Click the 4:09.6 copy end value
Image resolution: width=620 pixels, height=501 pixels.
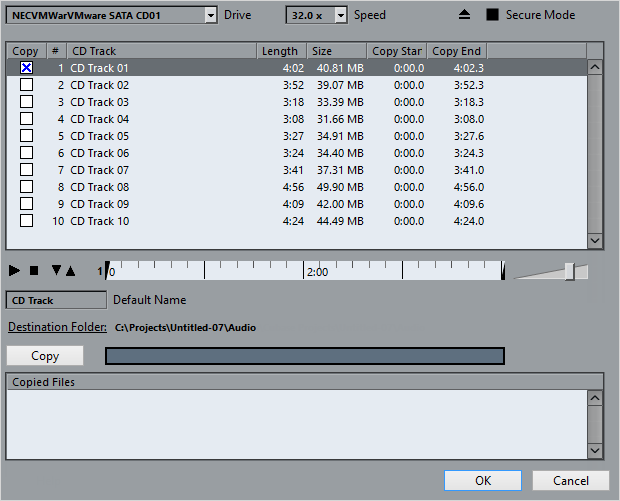pyautogui.click(x=469, y=204)
